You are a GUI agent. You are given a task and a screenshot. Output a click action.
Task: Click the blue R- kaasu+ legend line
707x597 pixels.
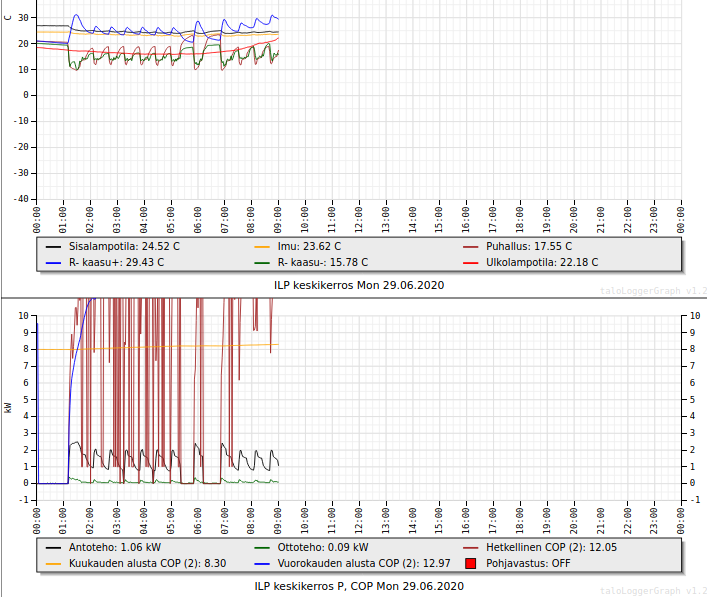pyautogui.click(x=53, y=262)
